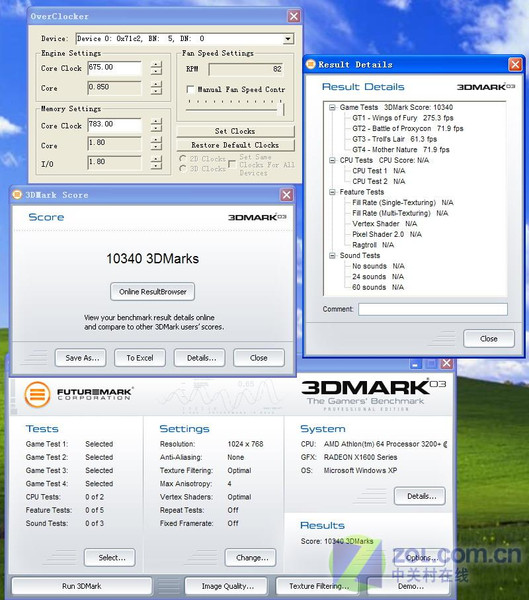Select GT3 - Troll's Lair row
Image resolution: width=529 pixels, height=600 pixels.
click(395, 139)
